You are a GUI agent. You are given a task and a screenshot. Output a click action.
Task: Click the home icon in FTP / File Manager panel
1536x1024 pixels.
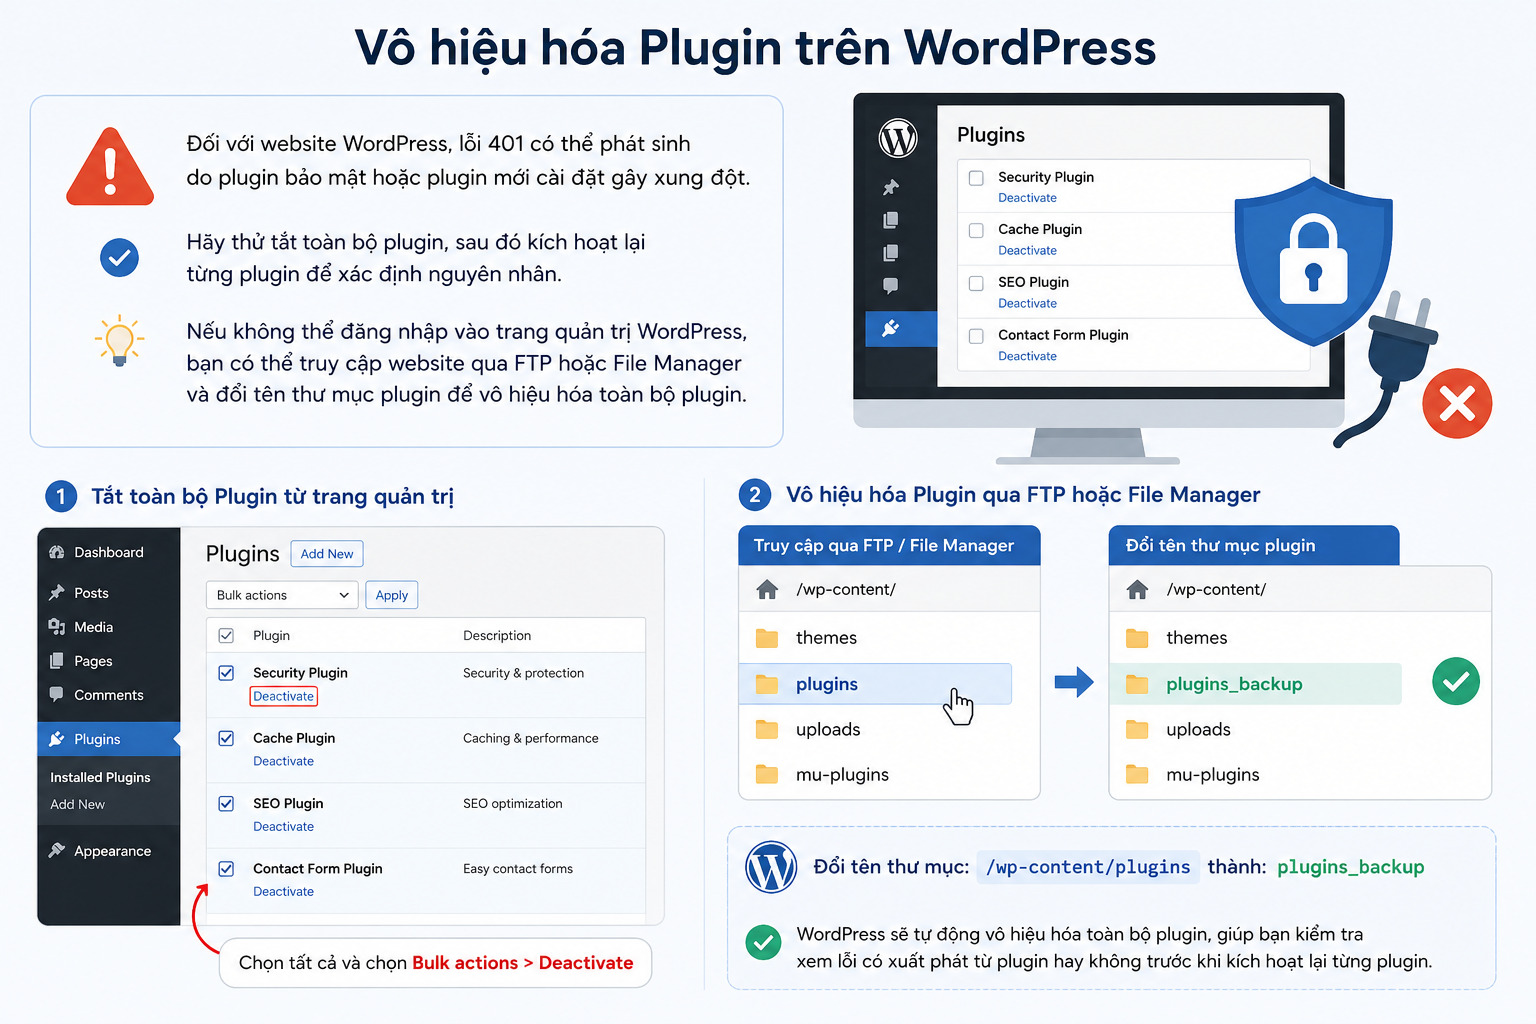point(767,589)
